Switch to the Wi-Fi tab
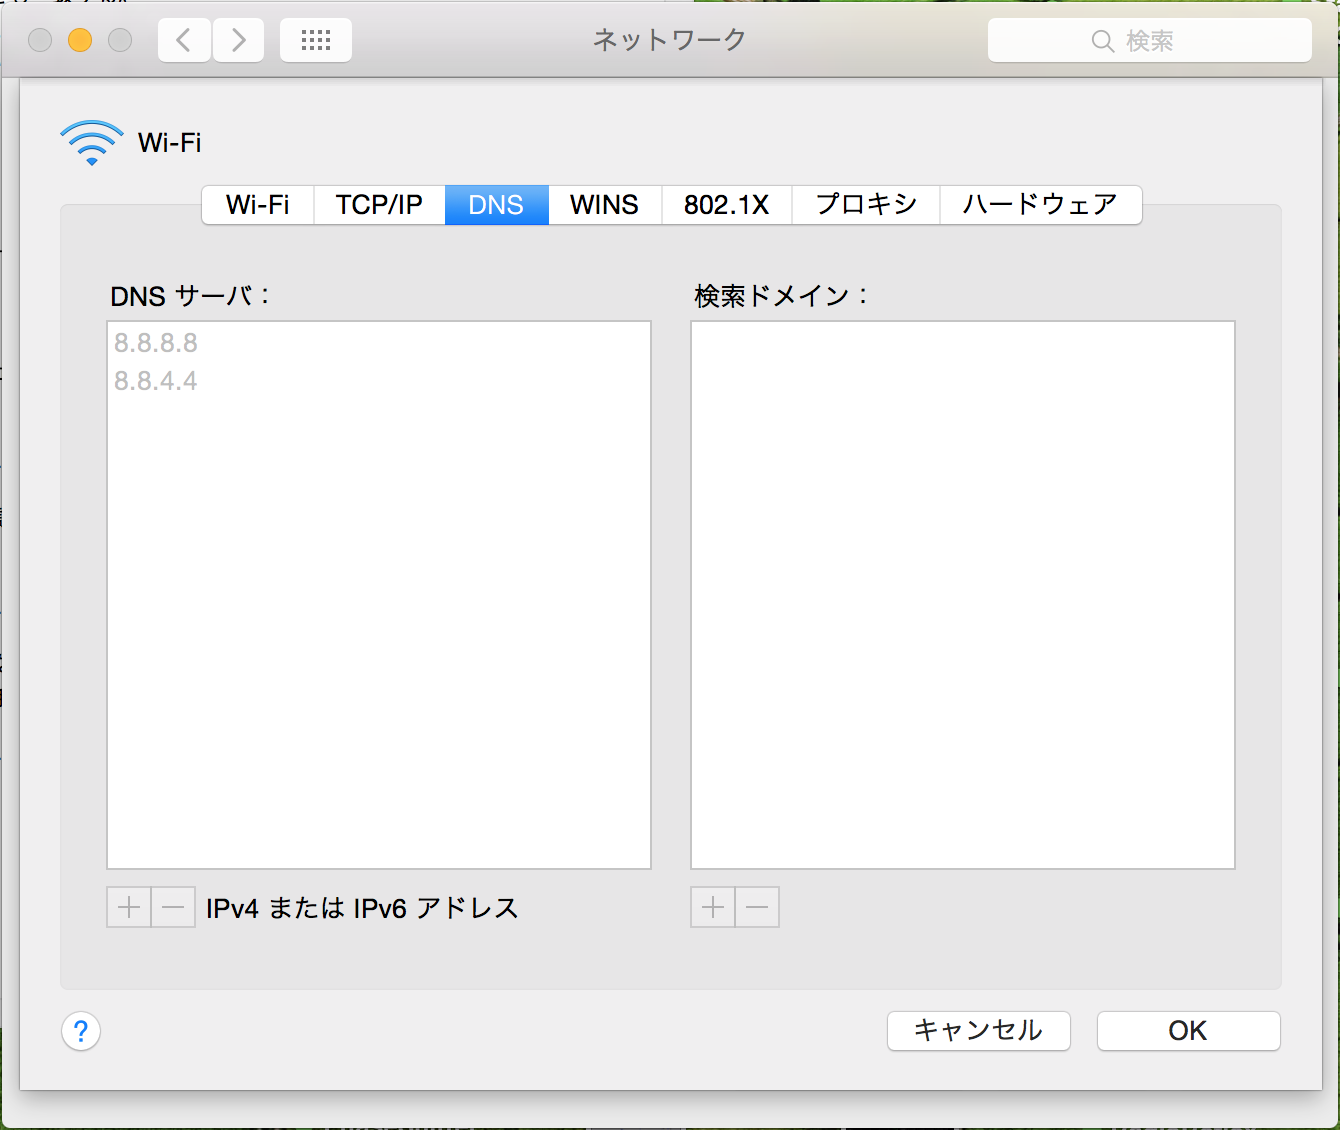Image resolution: width=1340 pixels, height=1130 pixels. tap(258, 205)
